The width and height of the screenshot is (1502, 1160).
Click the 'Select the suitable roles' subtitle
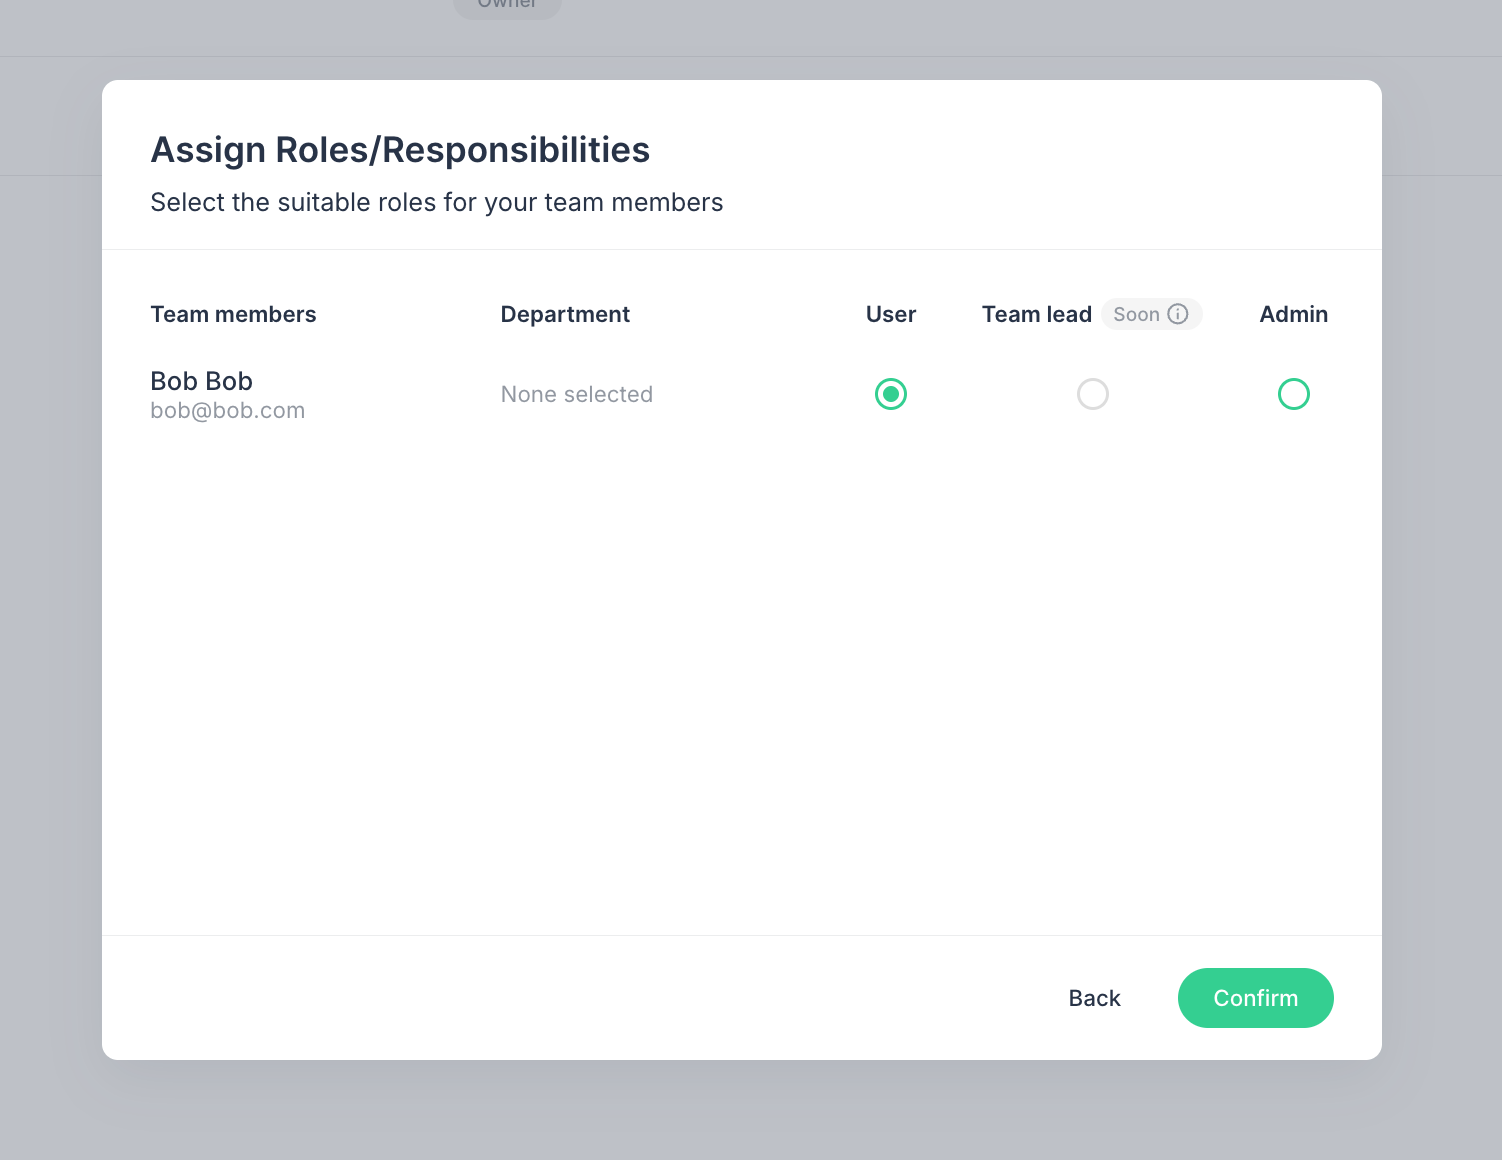click(437, 203)
